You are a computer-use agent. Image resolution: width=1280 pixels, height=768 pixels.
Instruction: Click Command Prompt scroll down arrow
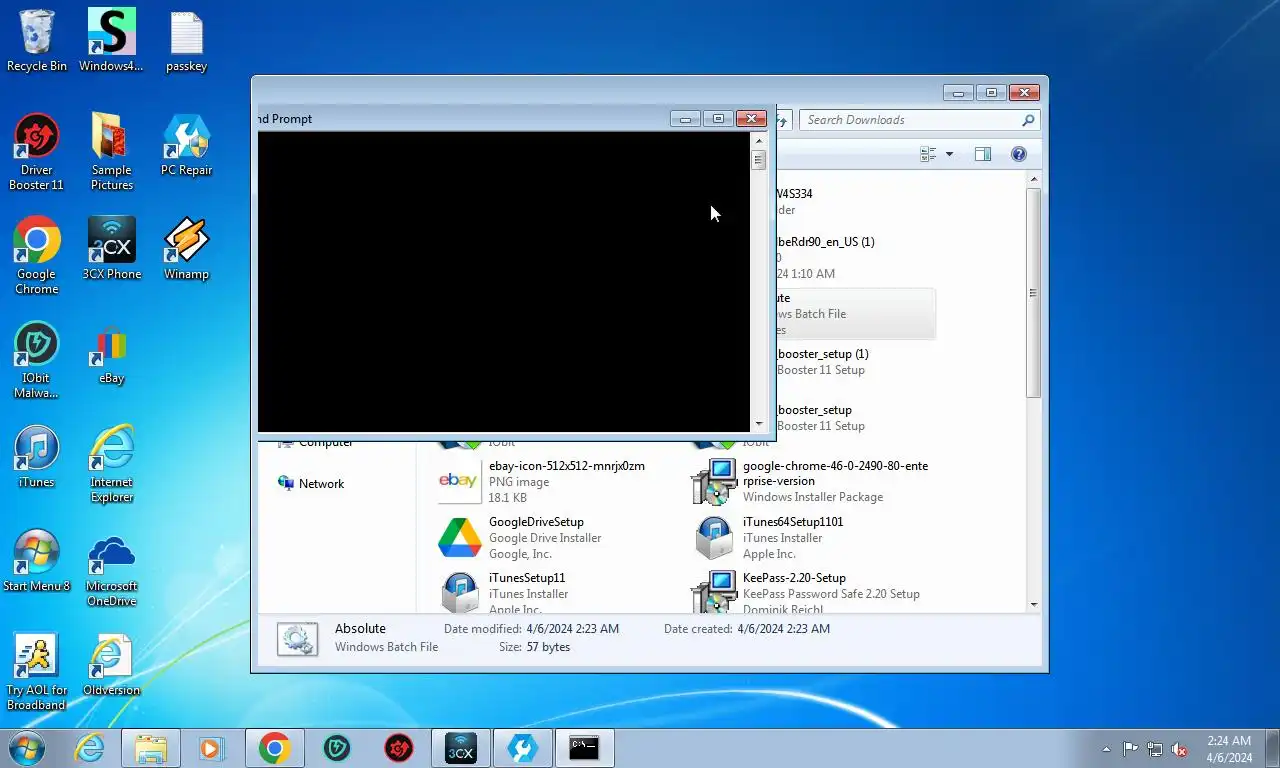(758, 424)
